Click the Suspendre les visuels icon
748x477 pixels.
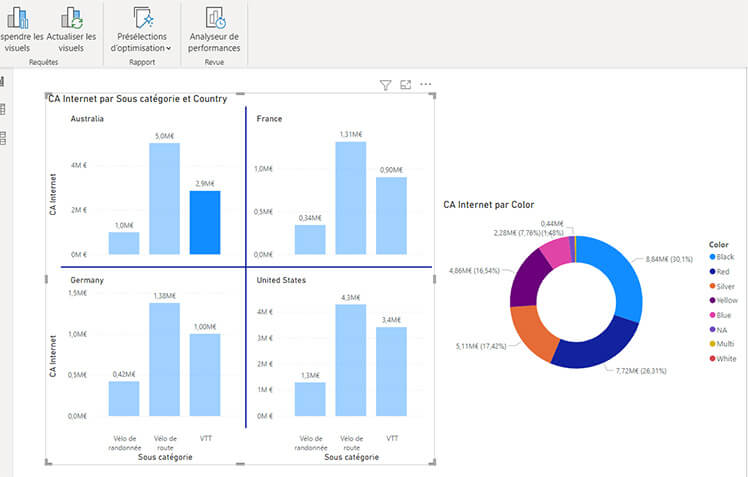18,17
